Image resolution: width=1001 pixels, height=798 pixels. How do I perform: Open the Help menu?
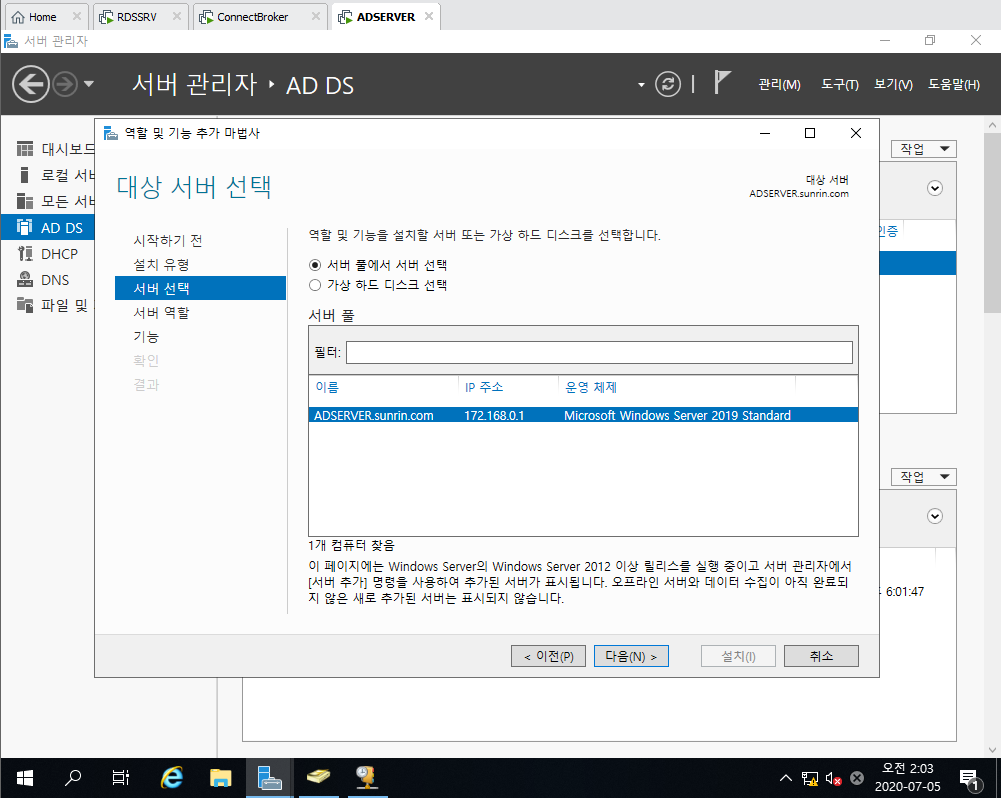tap(954, 84)
